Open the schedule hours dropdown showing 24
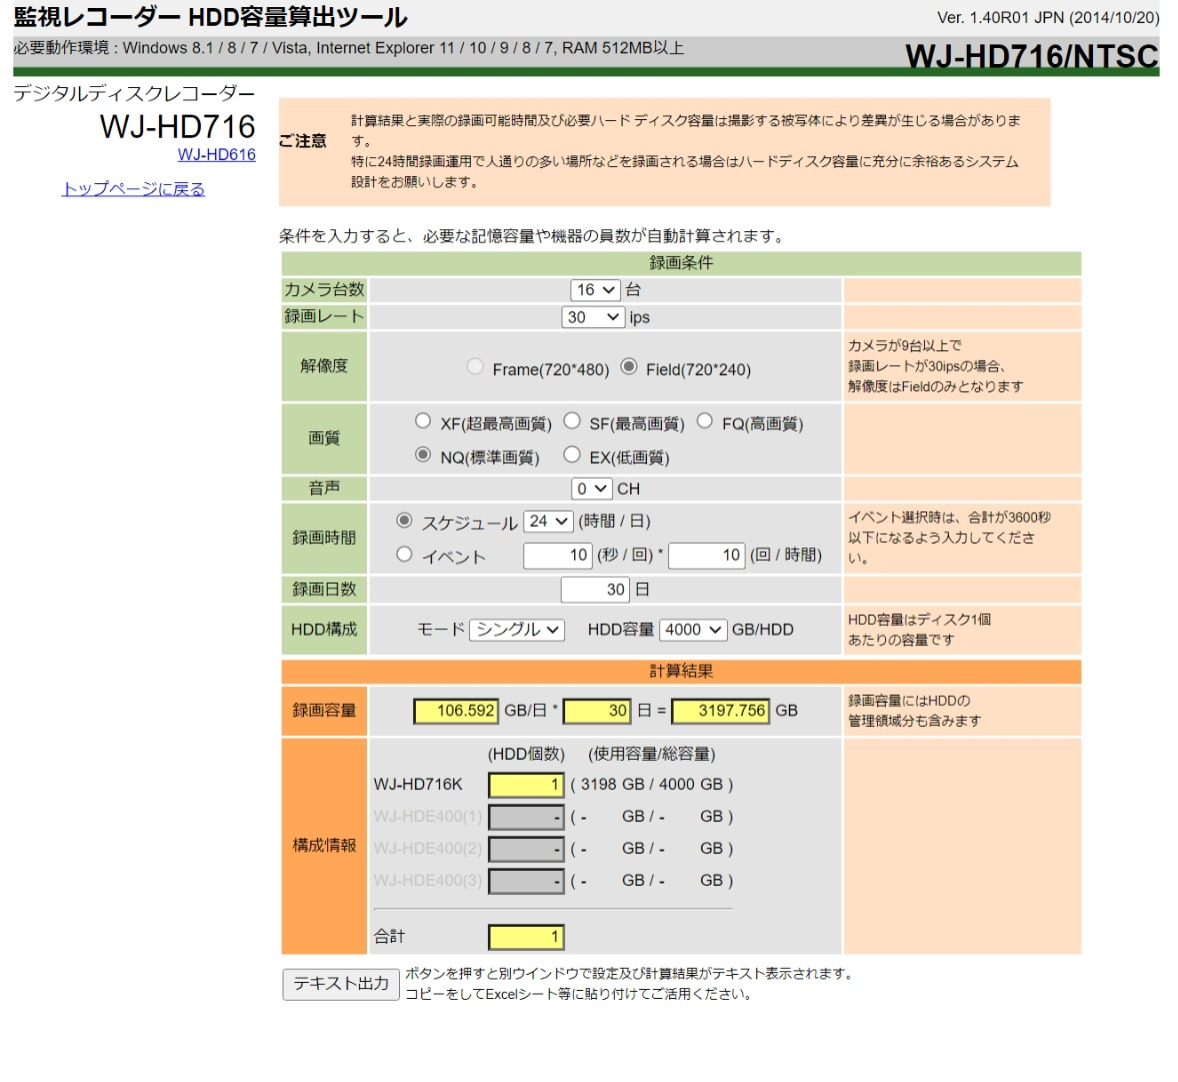 pyautogui.click(x=548, y=521)
